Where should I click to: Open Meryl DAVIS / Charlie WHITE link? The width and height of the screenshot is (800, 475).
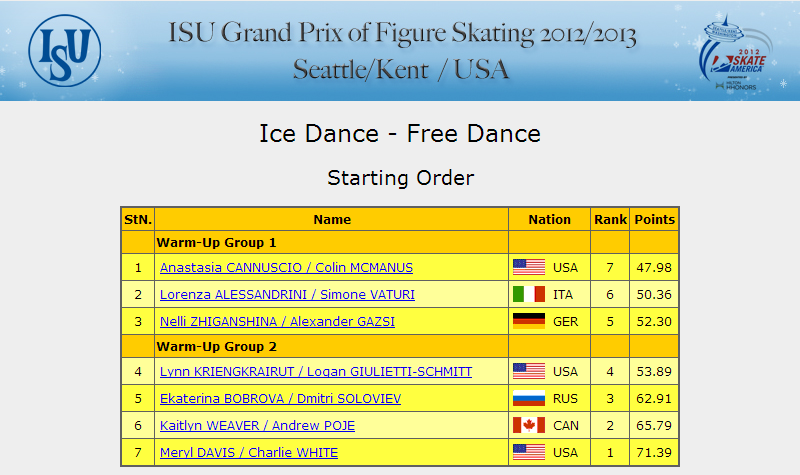249,453
